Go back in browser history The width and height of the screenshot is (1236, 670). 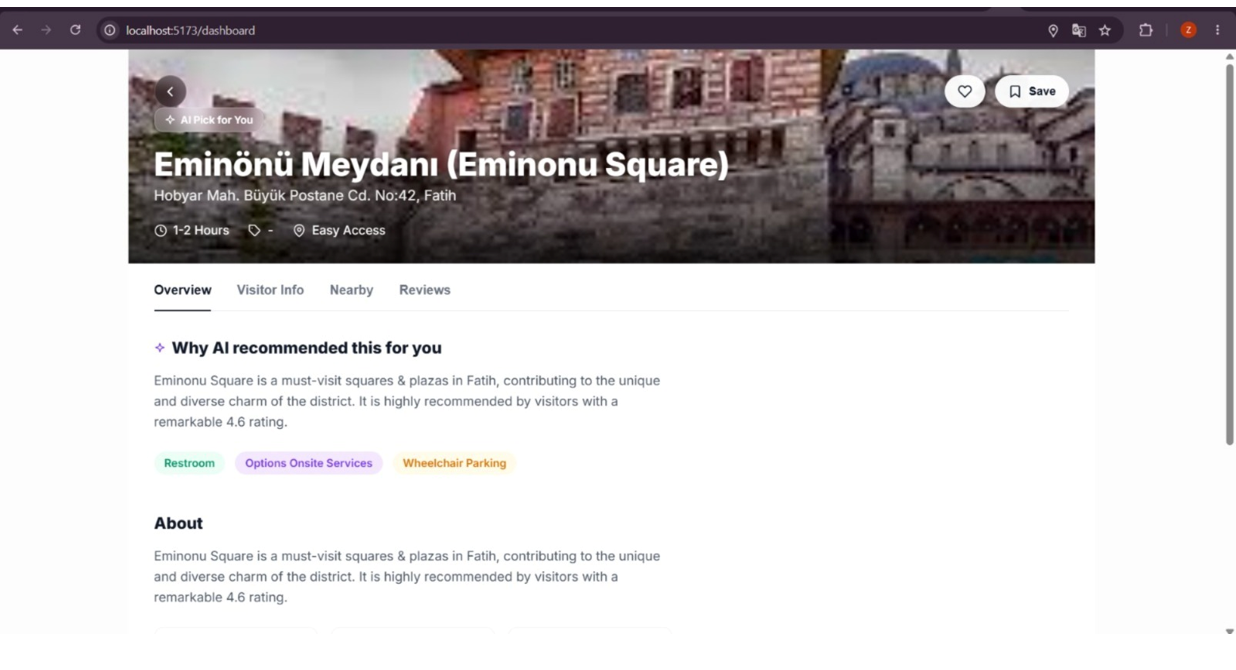[x=17, y=30]
